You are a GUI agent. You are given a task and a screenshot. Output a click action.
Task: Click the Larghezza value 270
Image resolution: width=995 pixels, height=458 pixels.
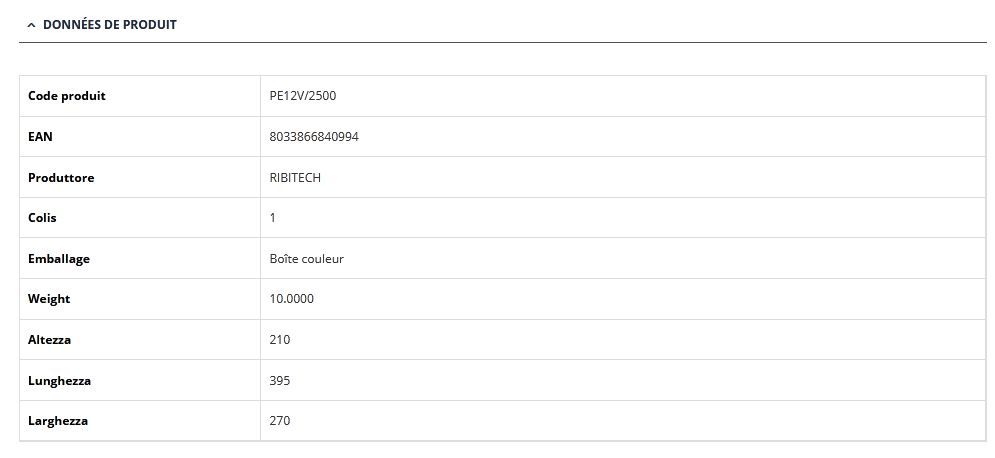point(280,421)
